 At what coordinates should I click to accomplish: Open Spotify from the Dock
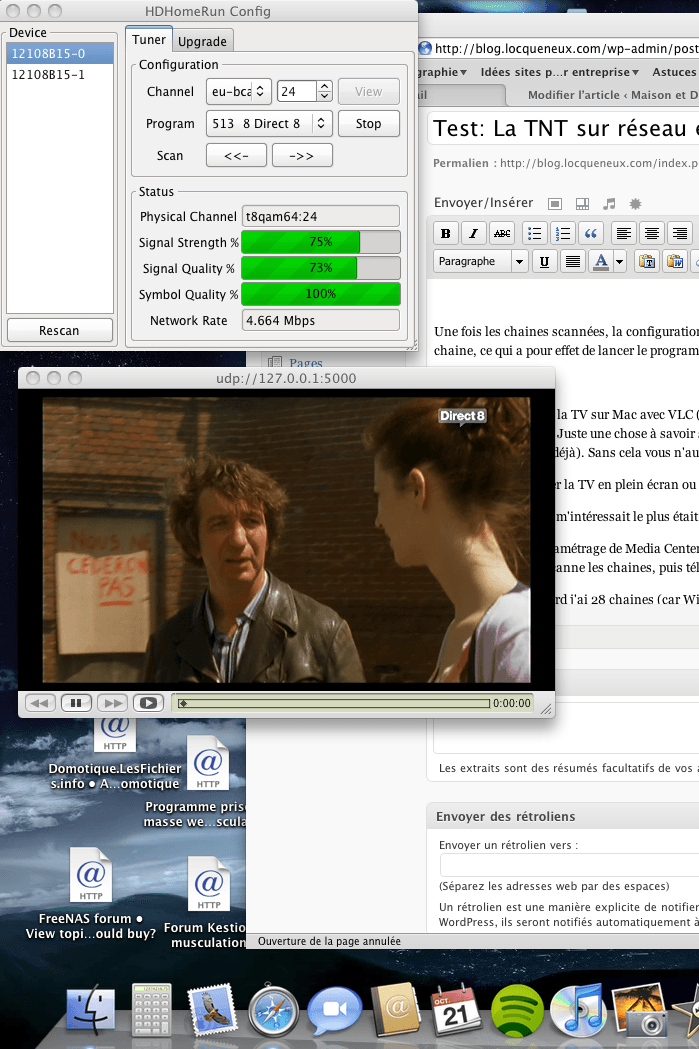pos(517,1010)
